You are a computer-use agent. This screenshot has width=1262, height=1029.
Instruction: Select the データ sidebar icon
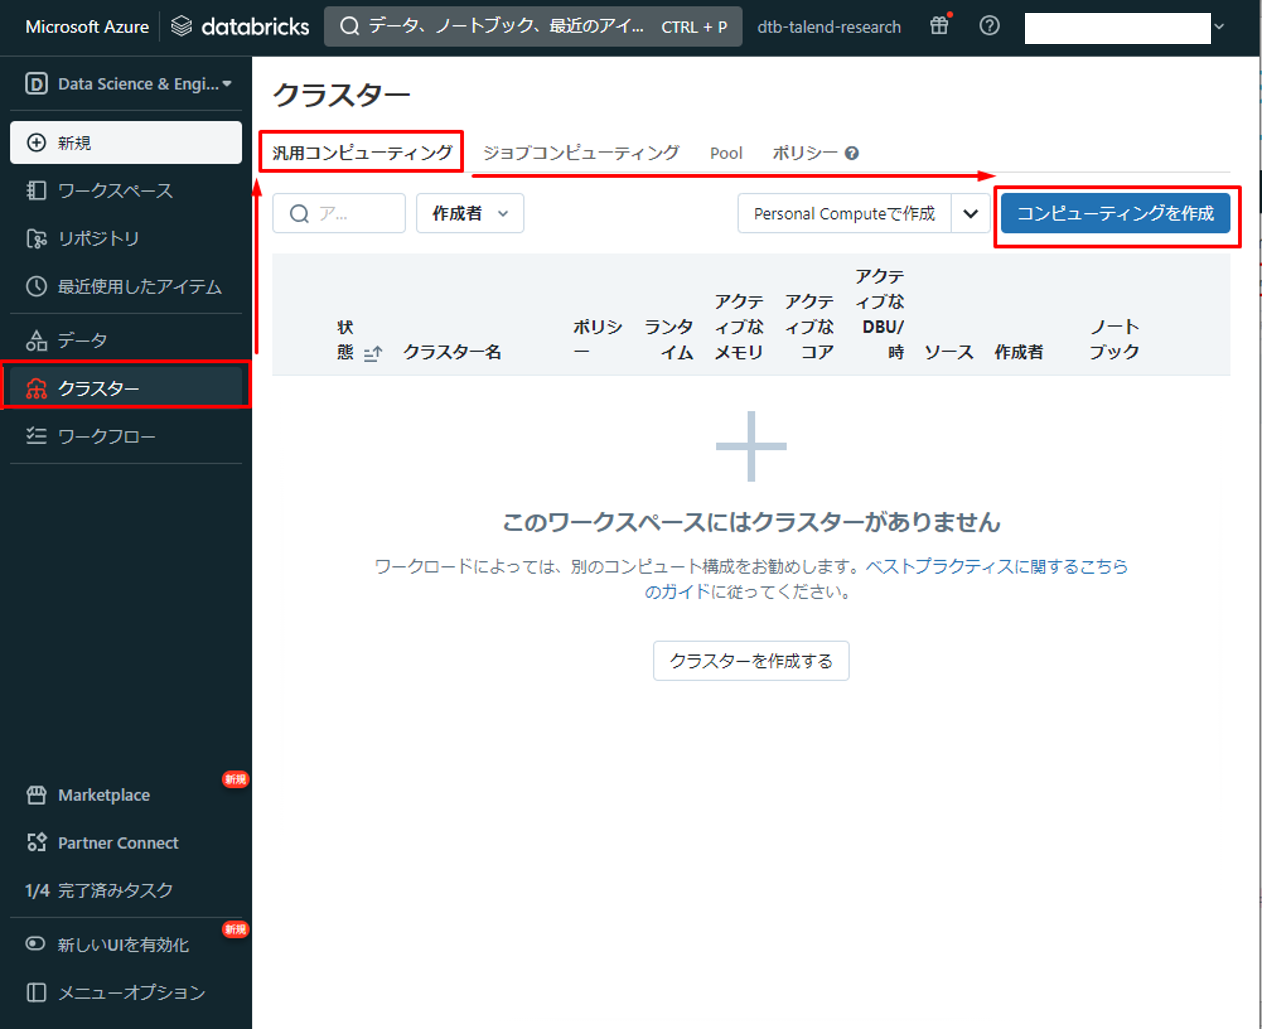point(37,340)
